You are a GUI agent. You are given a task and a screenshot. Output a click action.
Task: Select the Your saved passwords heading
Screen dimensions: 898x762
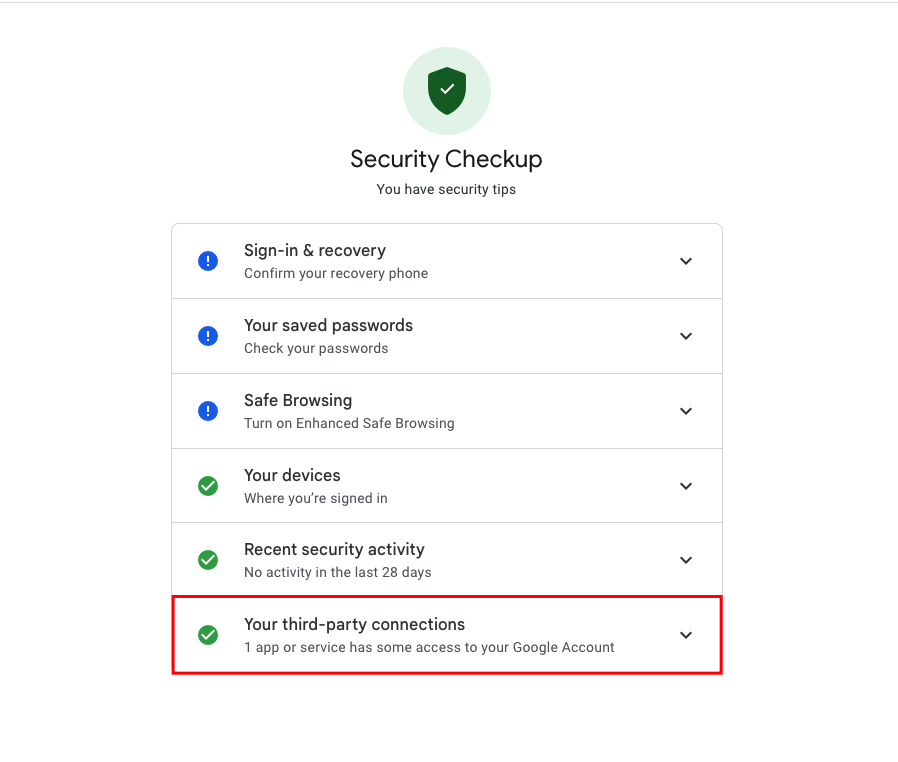click(328, 325)
